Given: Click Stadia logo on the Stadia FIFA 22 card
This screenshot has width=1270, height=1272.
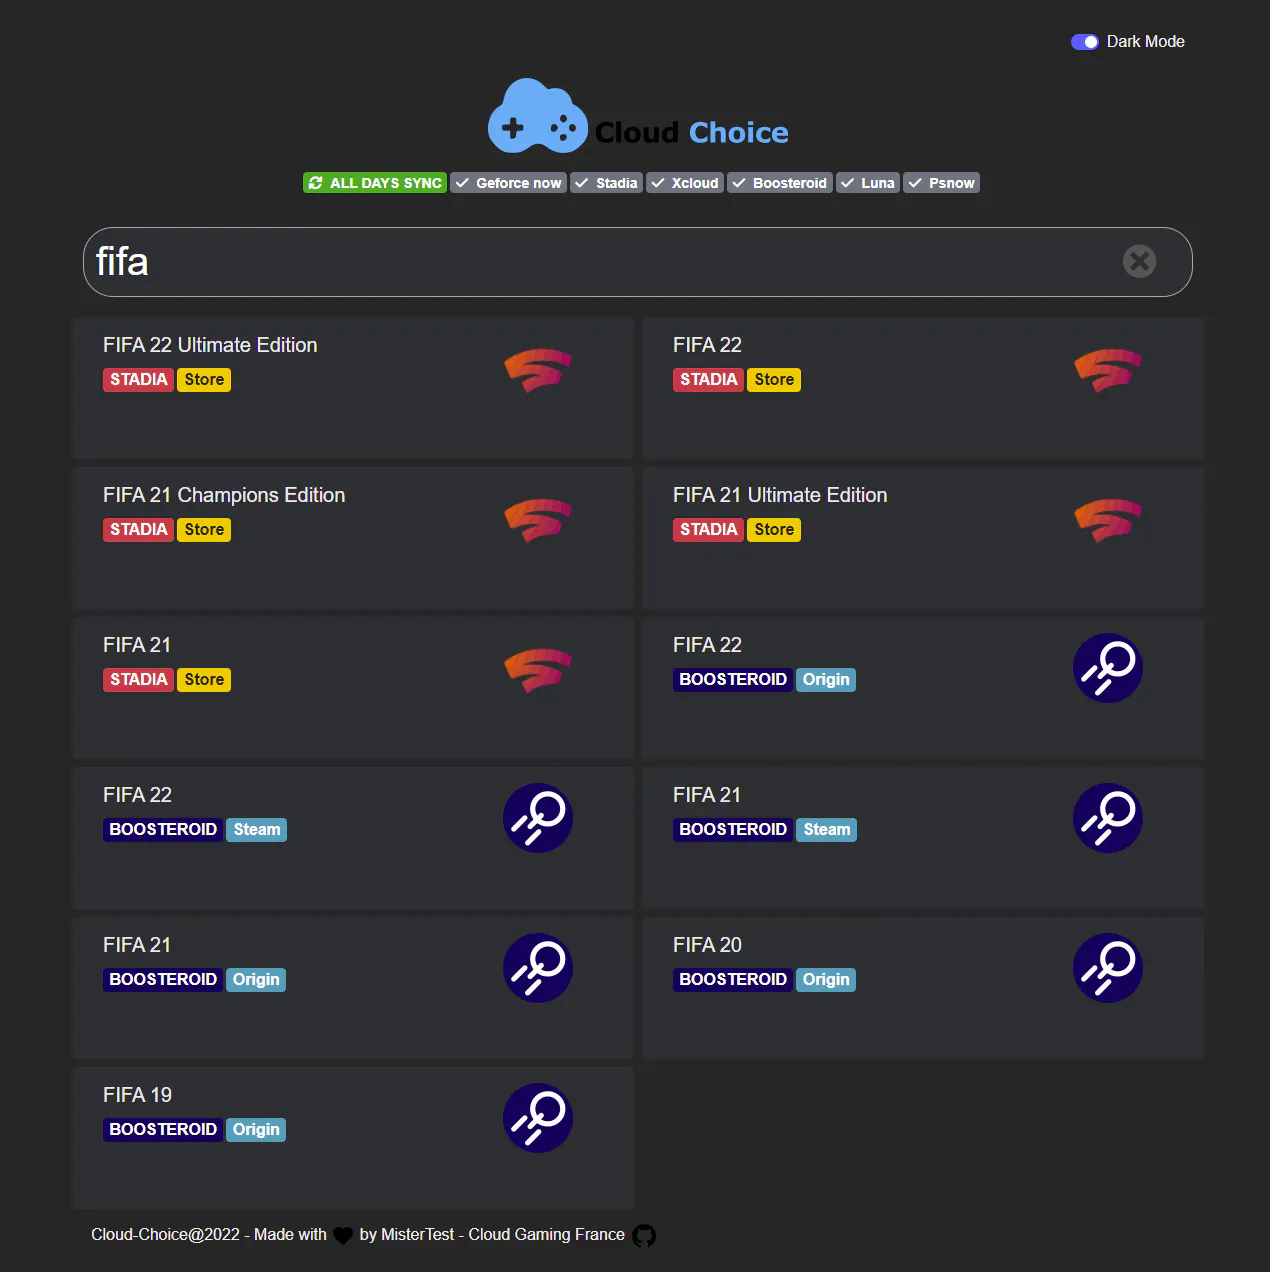Looking at the screenshot, I should [x=1108, y=370].
